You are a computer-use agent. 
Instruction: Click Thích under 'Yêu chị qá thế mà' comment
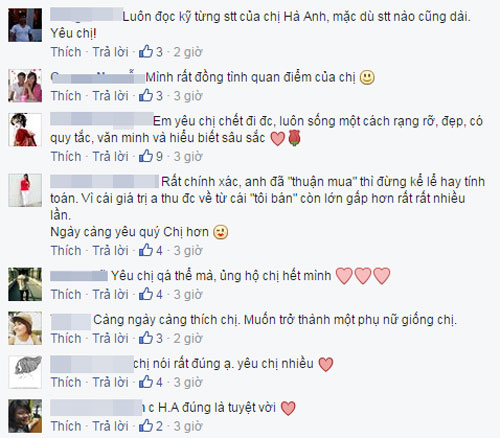pos(66,295)
